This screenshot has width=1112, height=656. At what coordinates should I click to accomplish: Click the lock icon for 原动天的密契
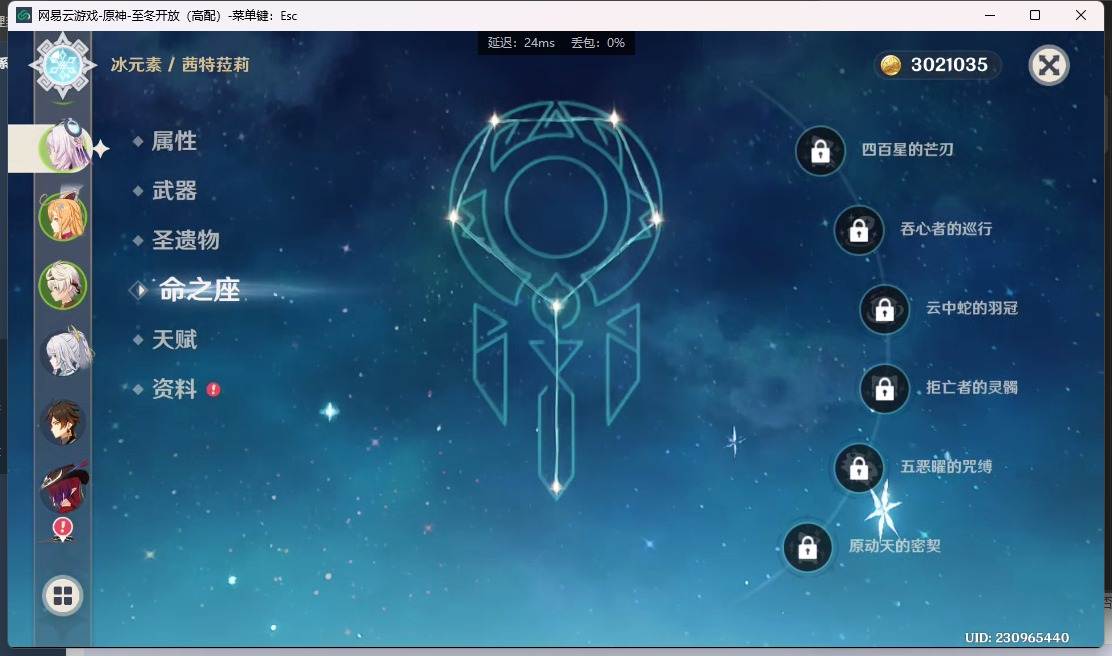(x=808, y=547)
